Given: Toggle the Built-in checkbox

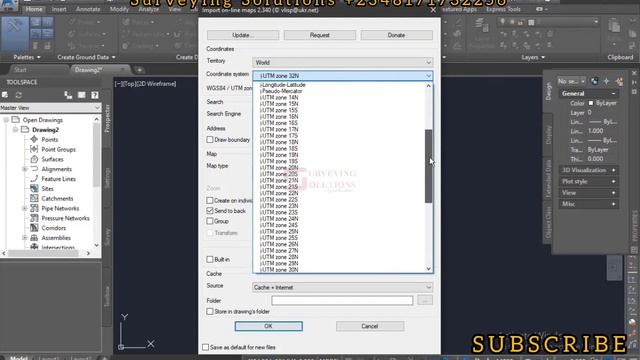Looking at the screenshot, I should [x=210, y=260].
